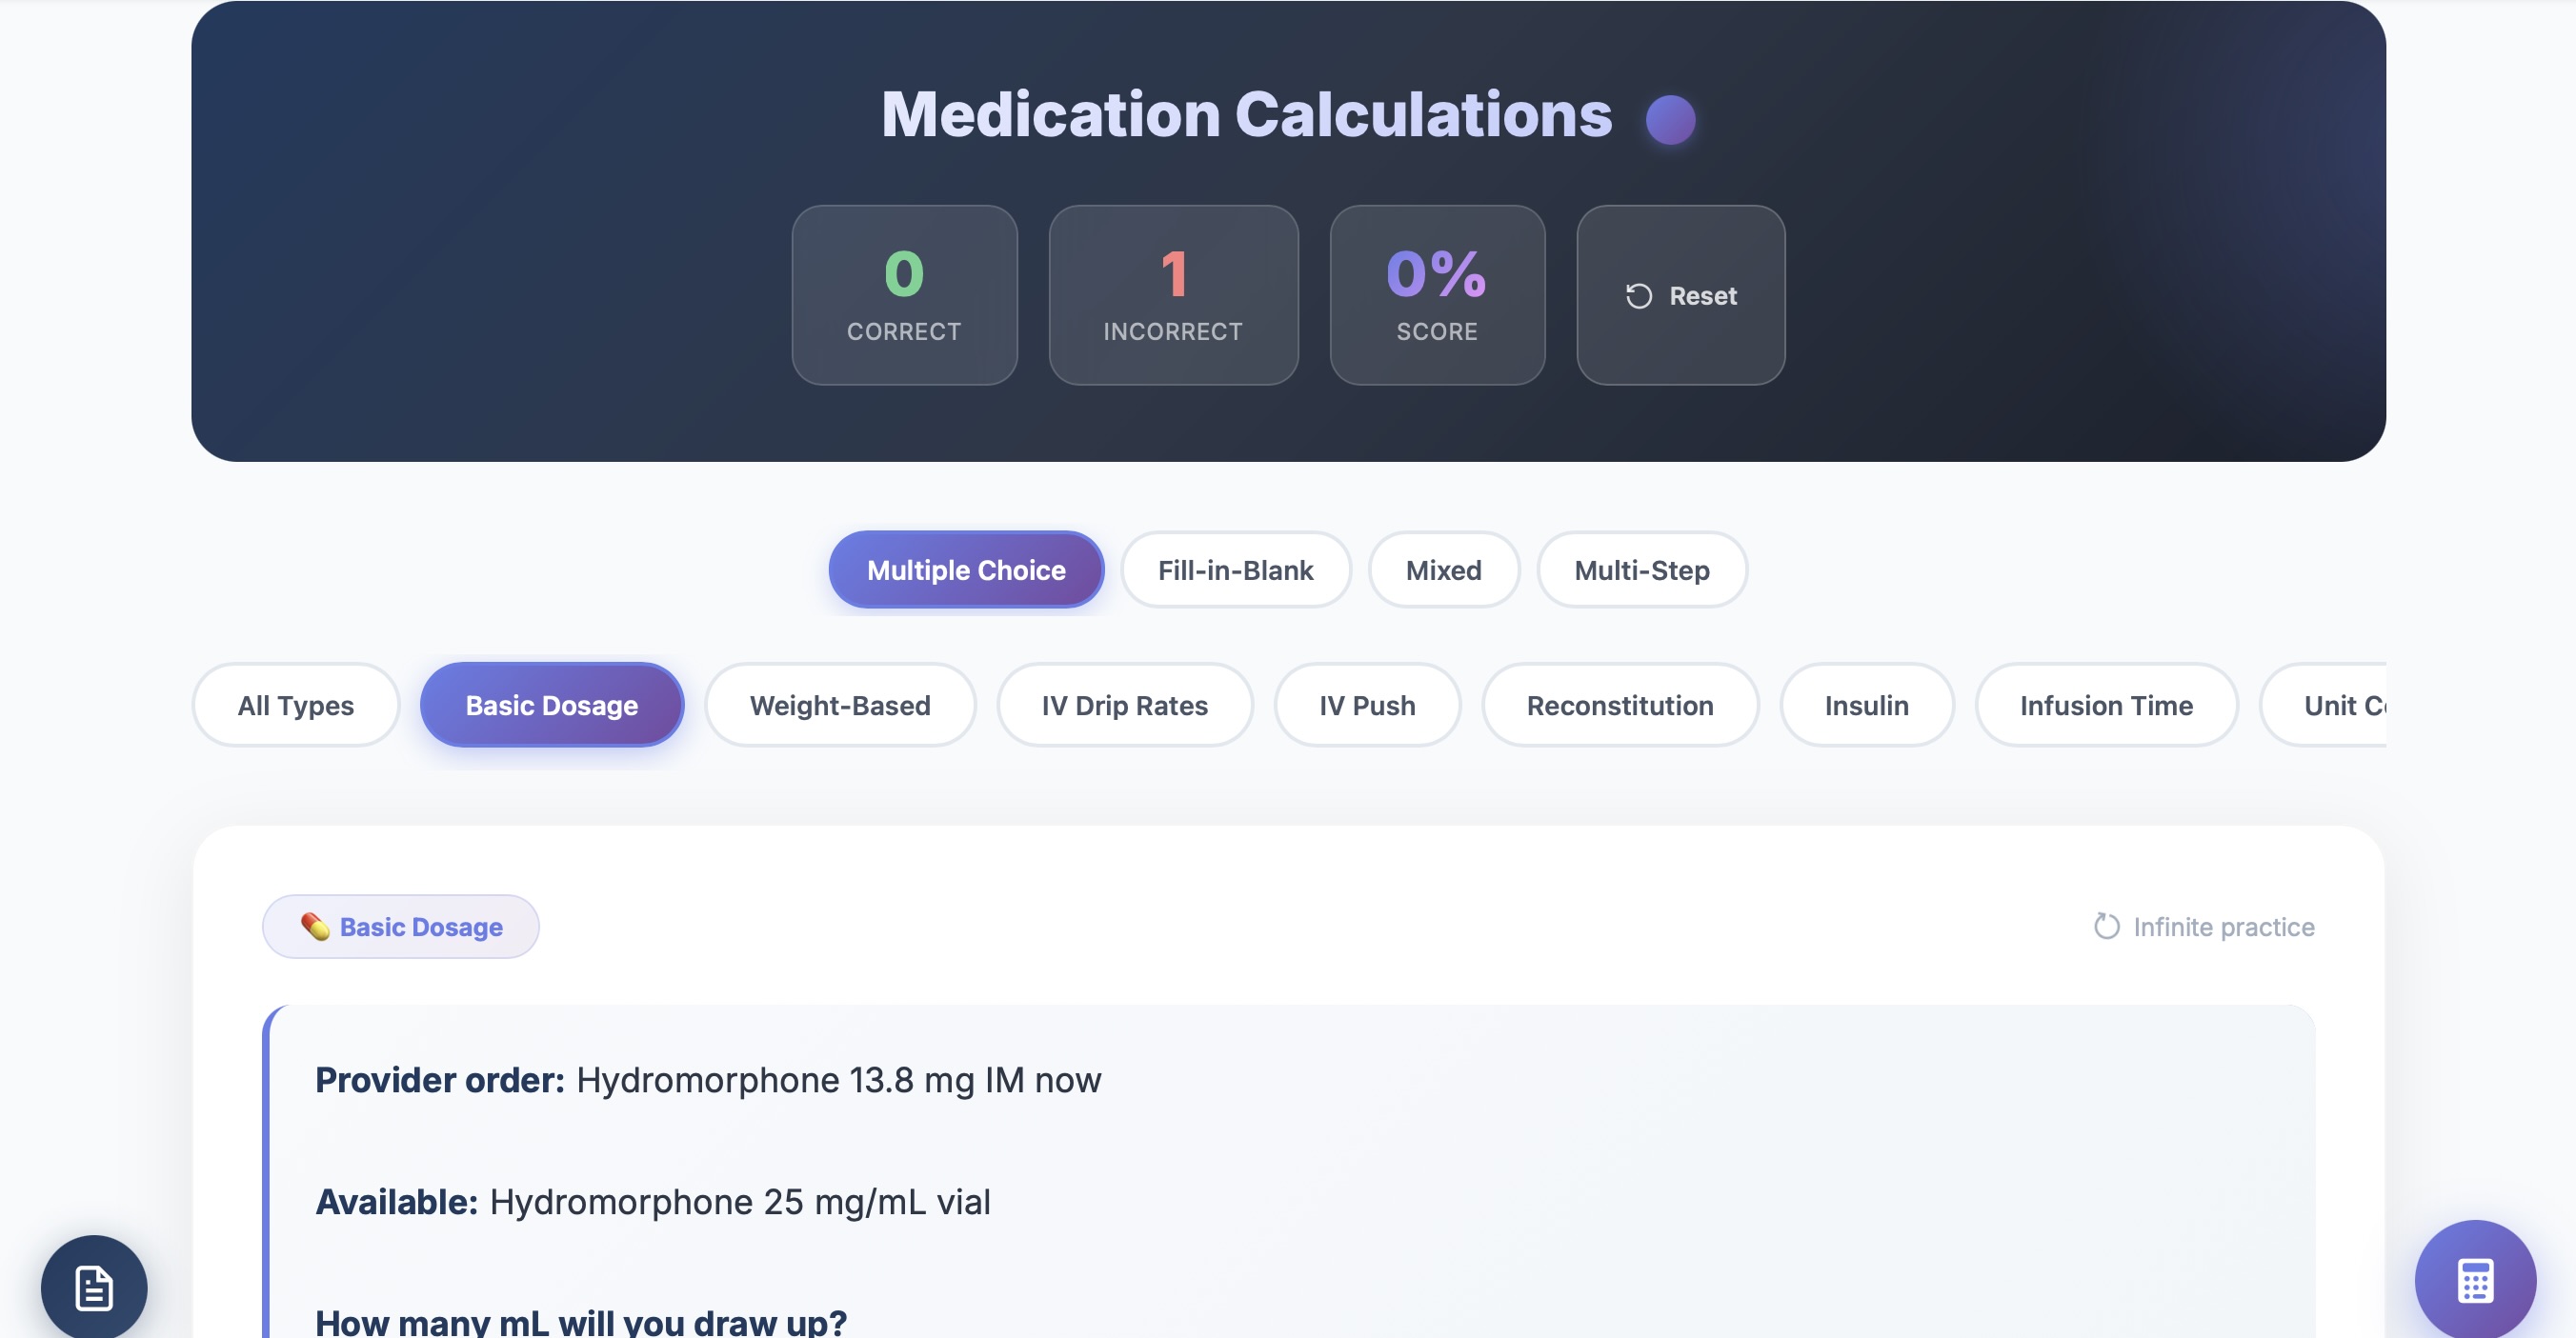
Task: Select the IV Push category
Action: point(1367,705)
